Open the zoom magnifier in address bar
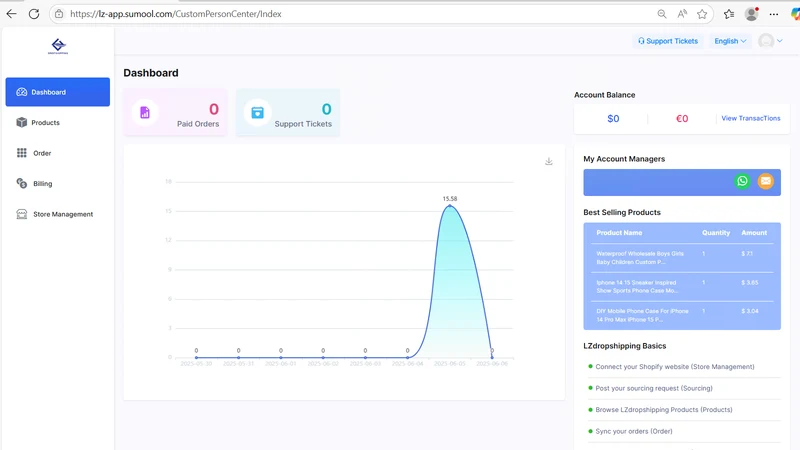The width and height of the screenshot is (800, 450). coord(662,14)
